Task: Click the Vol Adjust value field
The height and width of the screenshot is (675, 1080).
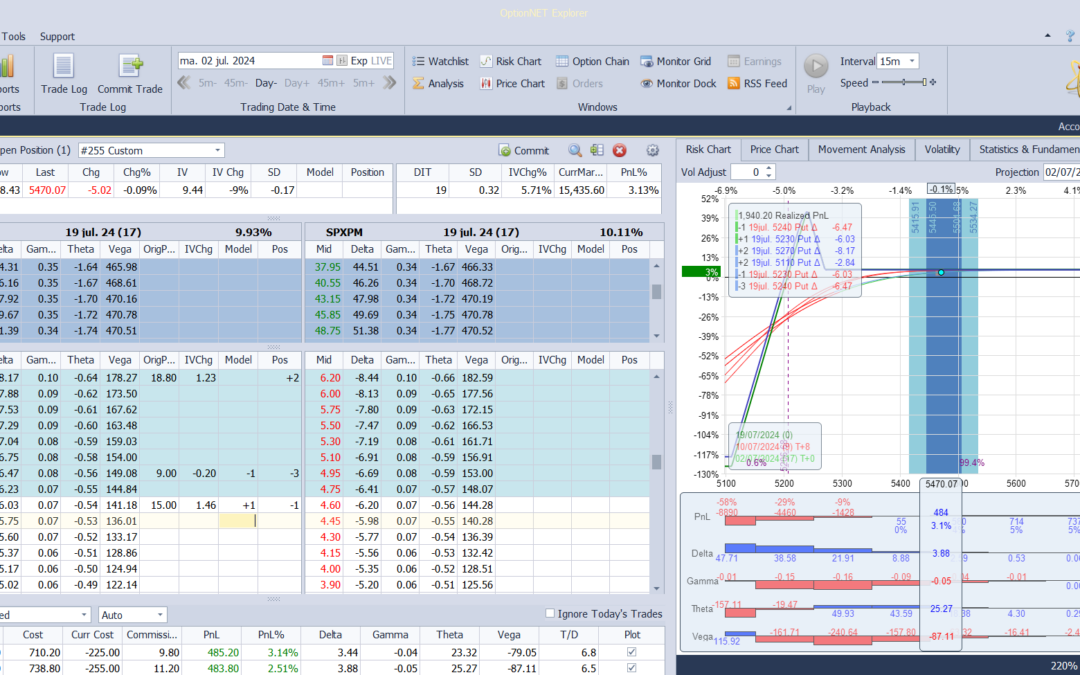Action: (x=748, y=172)
